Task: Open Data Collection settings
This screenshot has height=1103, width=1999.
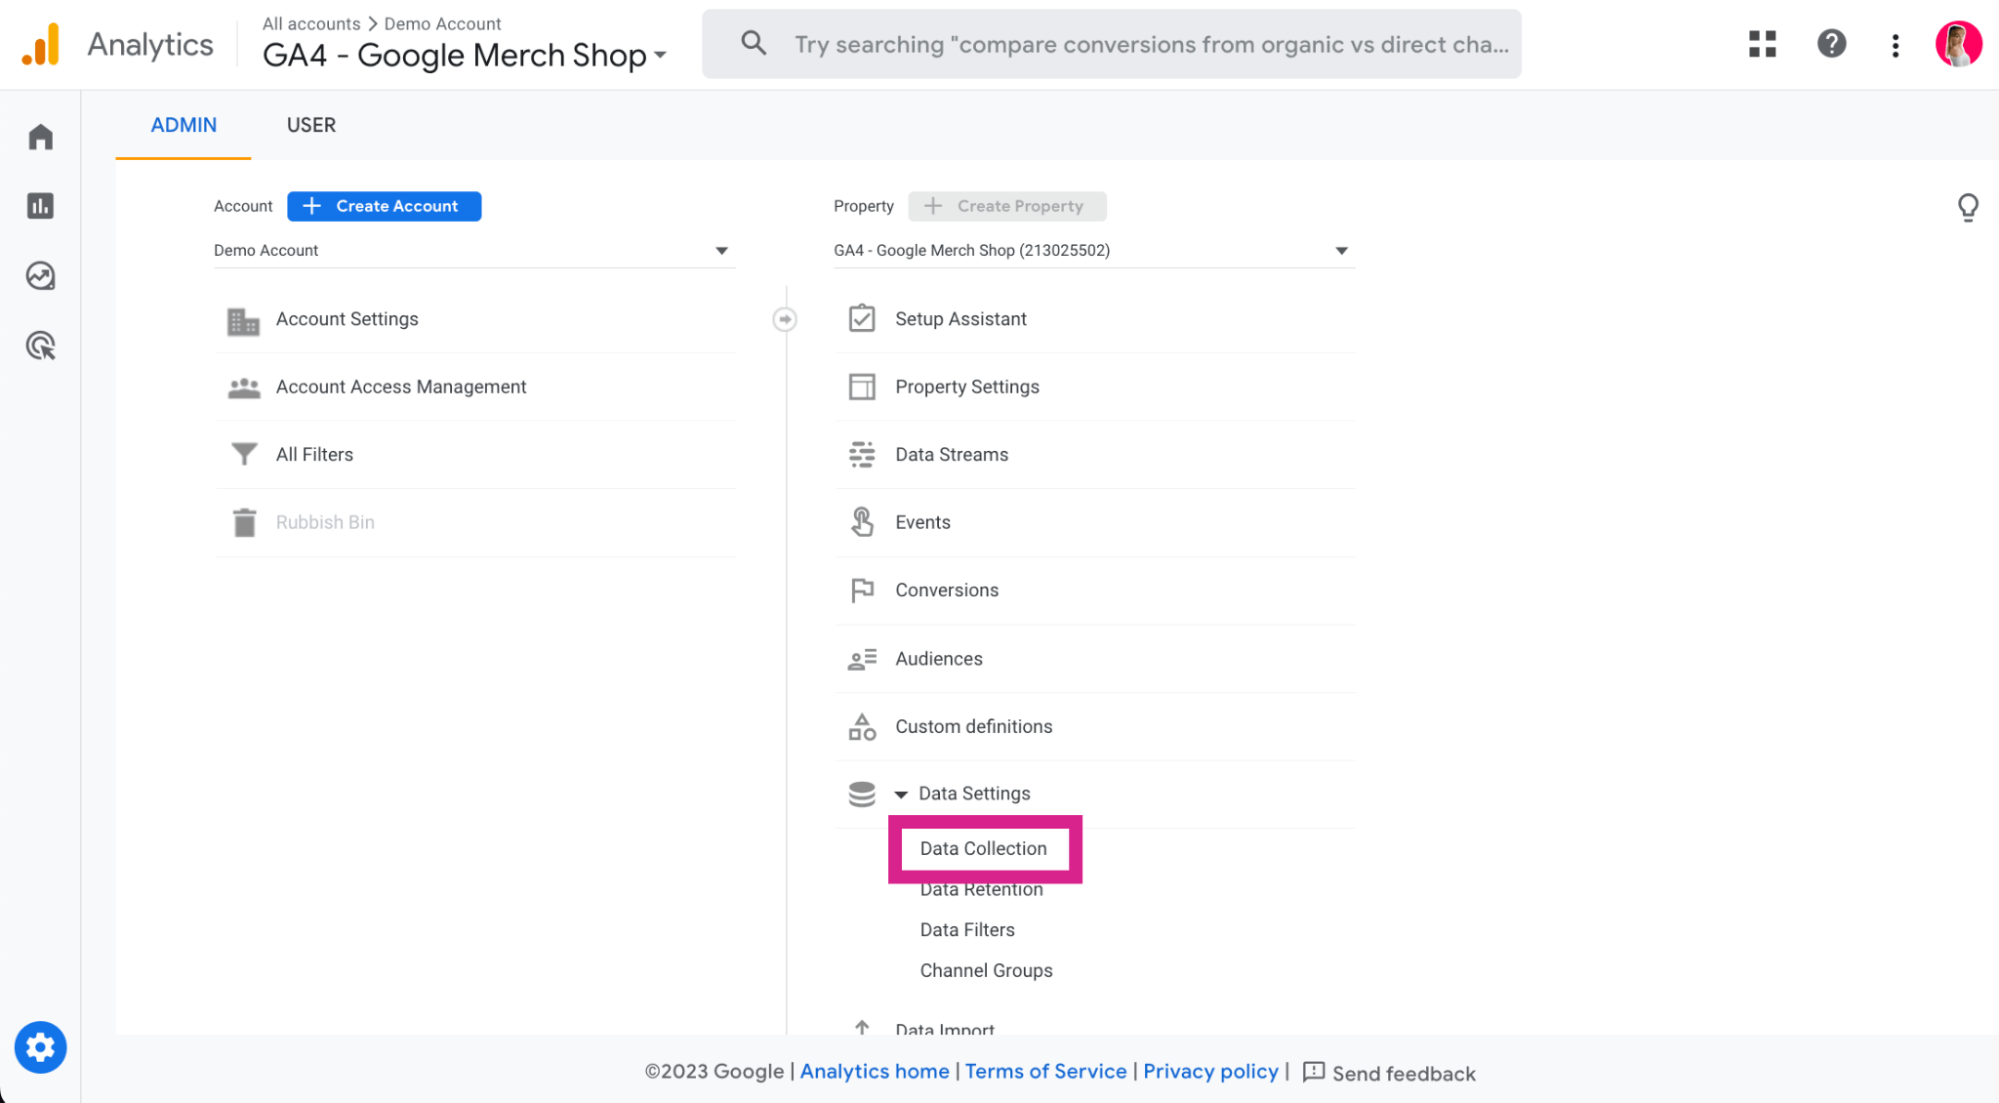Action: tap(983, 848)
